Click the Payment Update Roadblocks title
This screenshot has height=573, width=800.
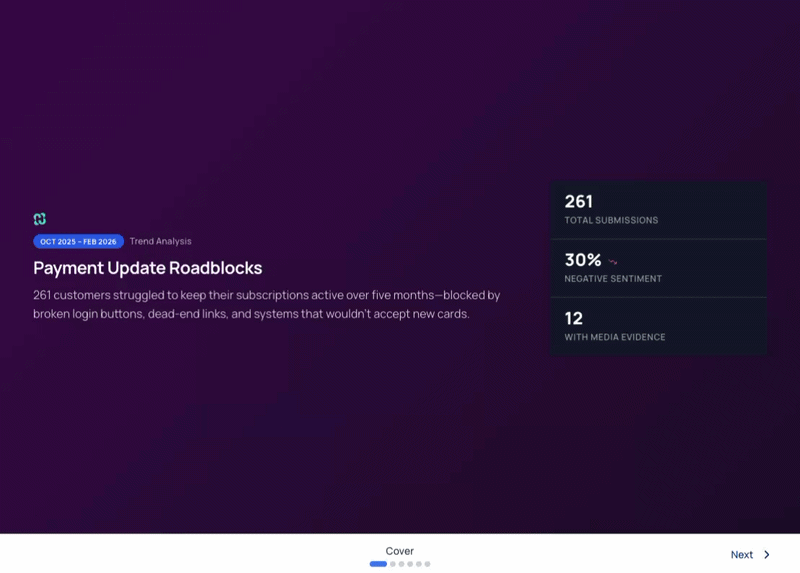point(147,268)
